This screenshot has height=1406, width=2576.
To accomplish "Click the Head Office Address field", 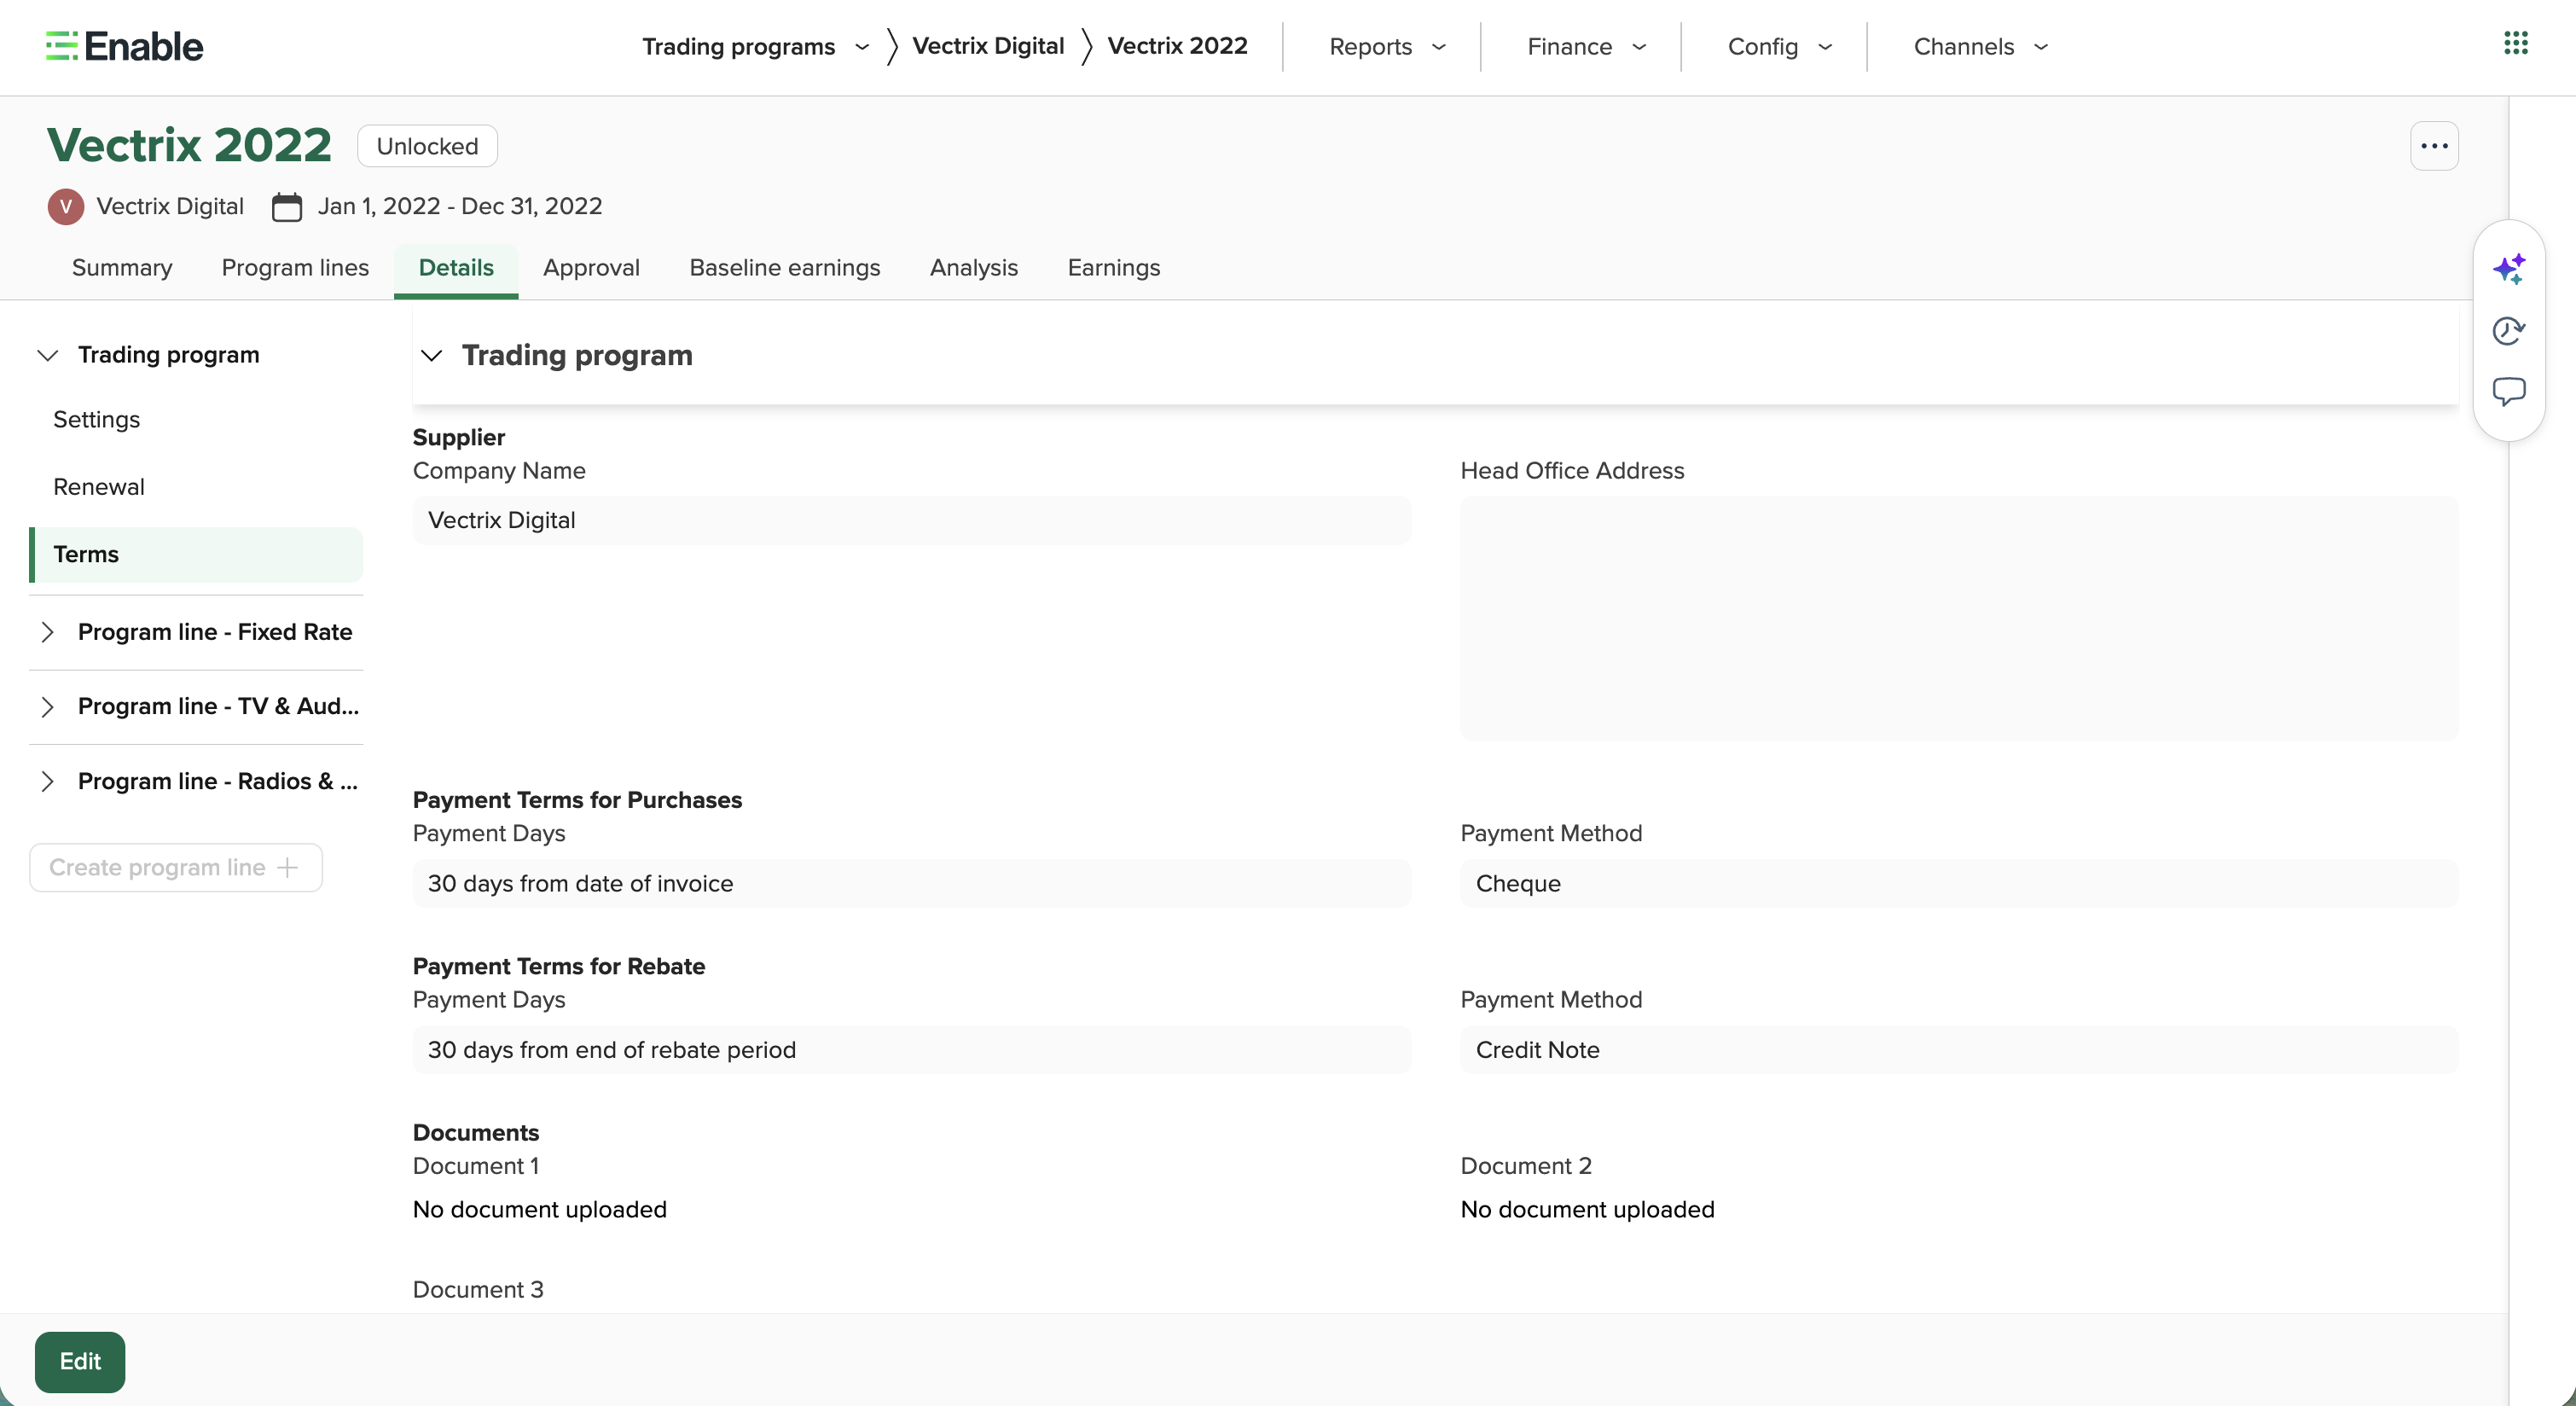I will coord(1959,619).
